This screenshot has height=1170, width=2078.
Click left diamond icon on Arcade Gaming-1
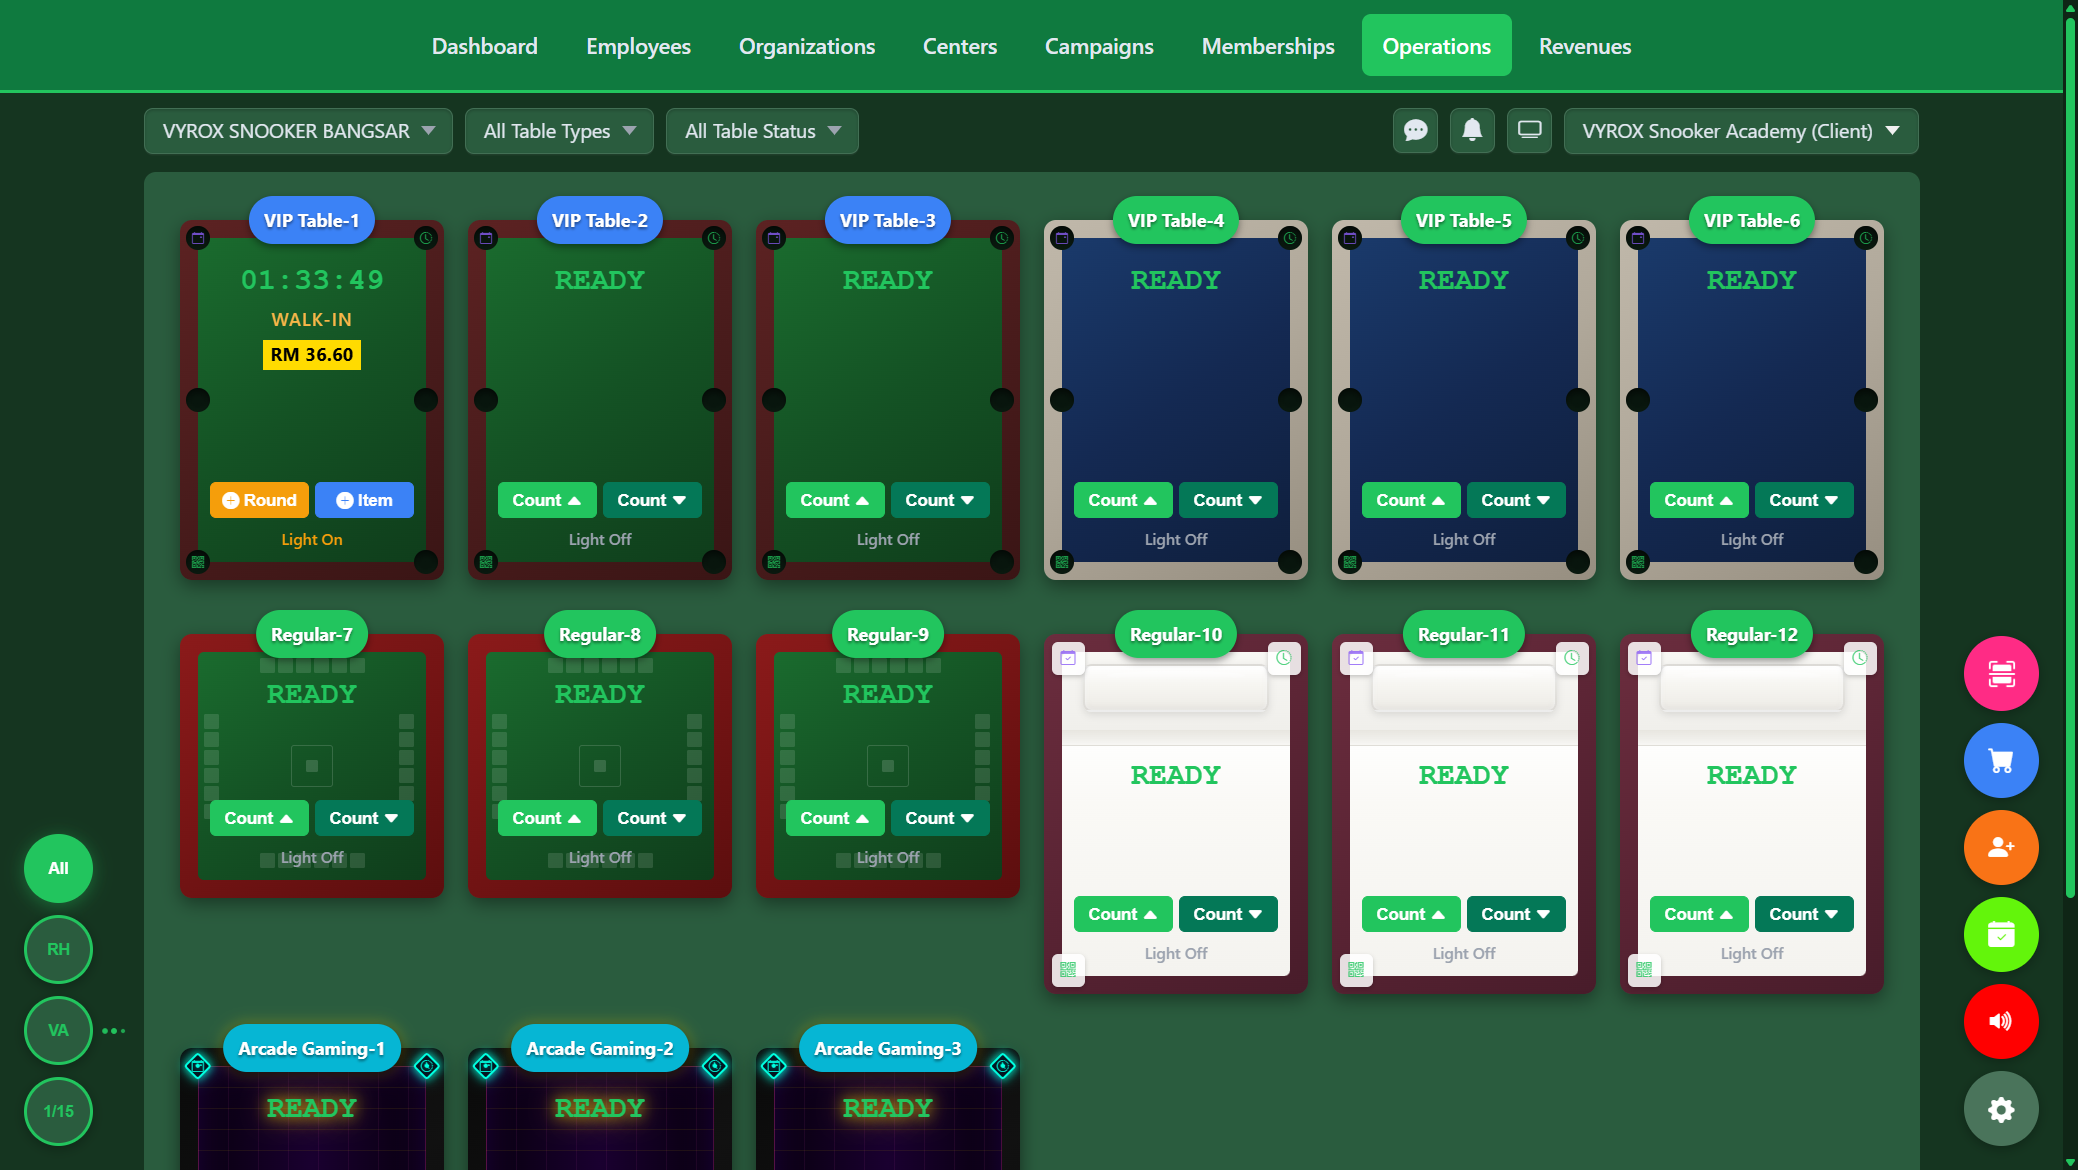pos(198,1066)
